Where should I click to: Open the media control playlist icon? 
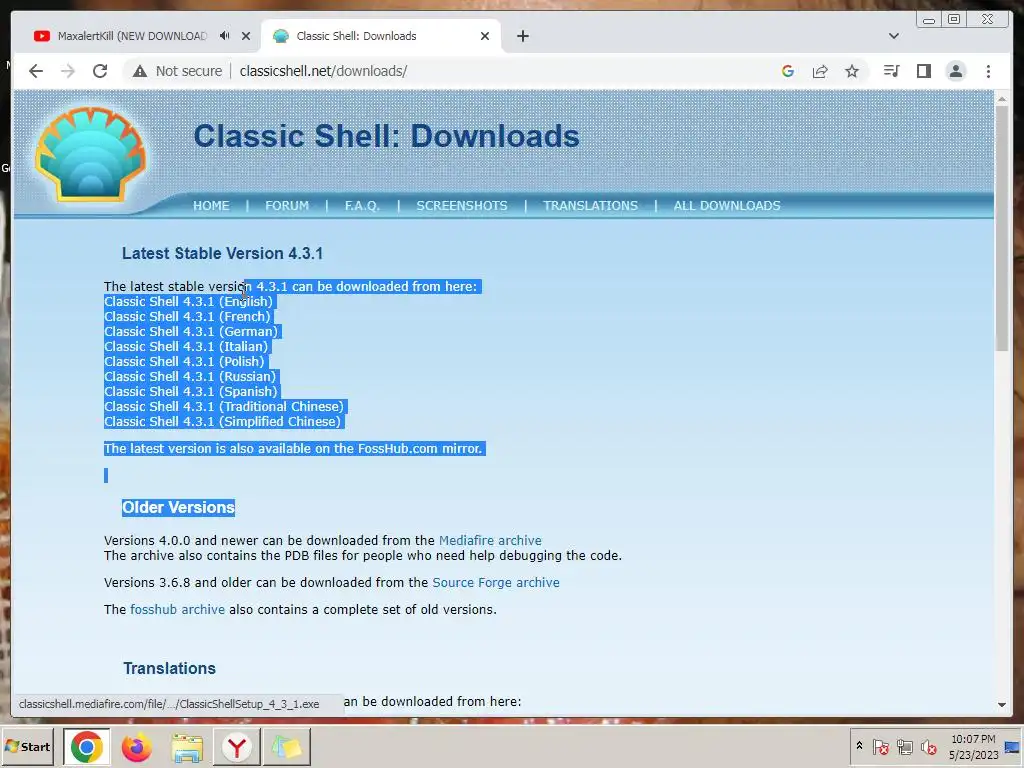(891, 71)
